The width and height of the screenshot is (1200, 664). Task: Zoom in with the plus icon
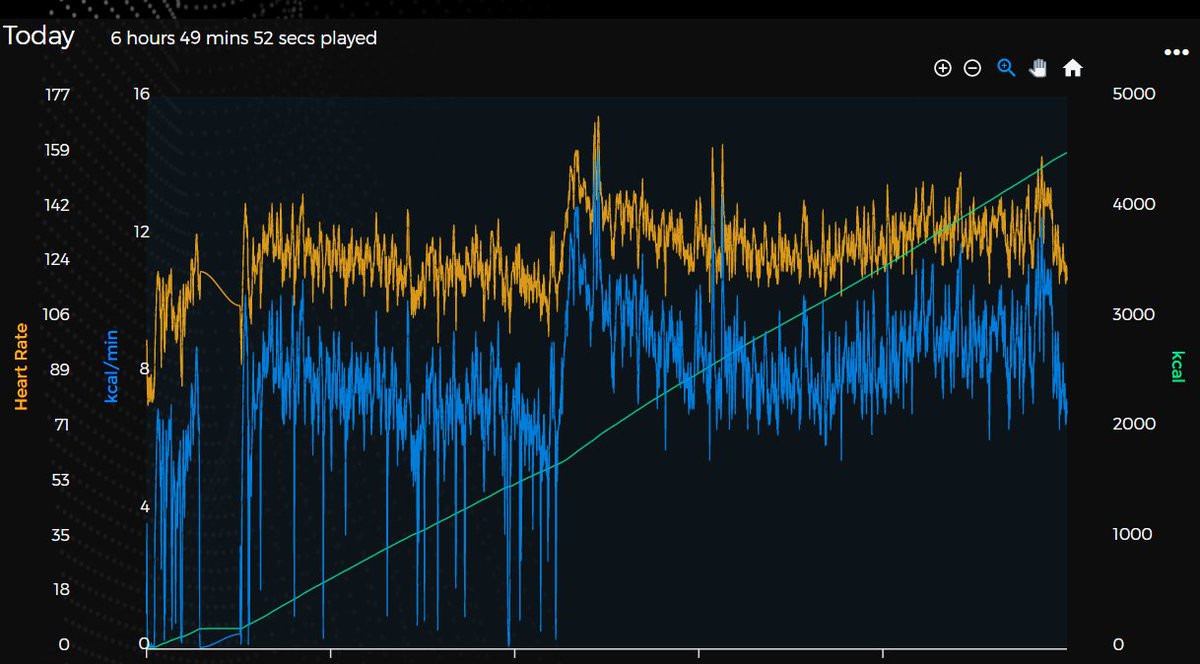point(942,67)
